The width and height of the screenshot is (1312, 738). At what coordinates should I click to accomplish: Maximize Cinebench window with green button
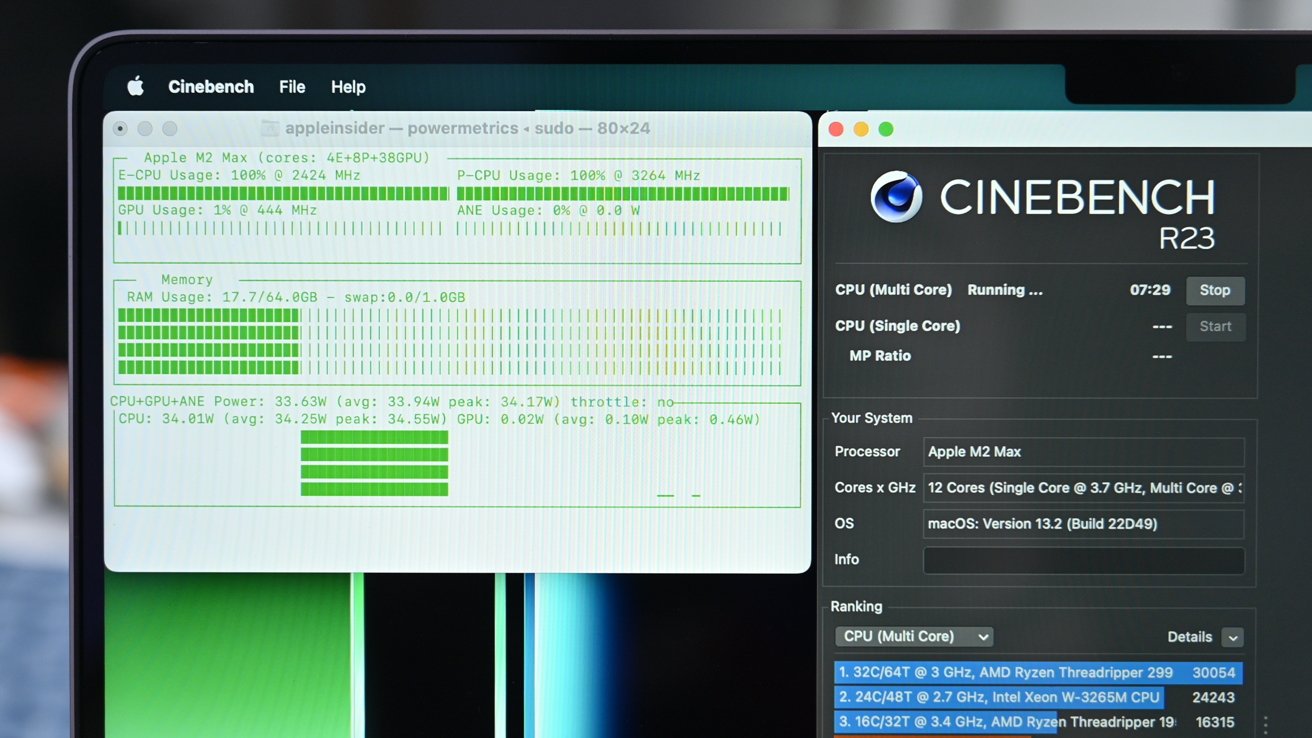pyautogui.click(x=886, y=129)
